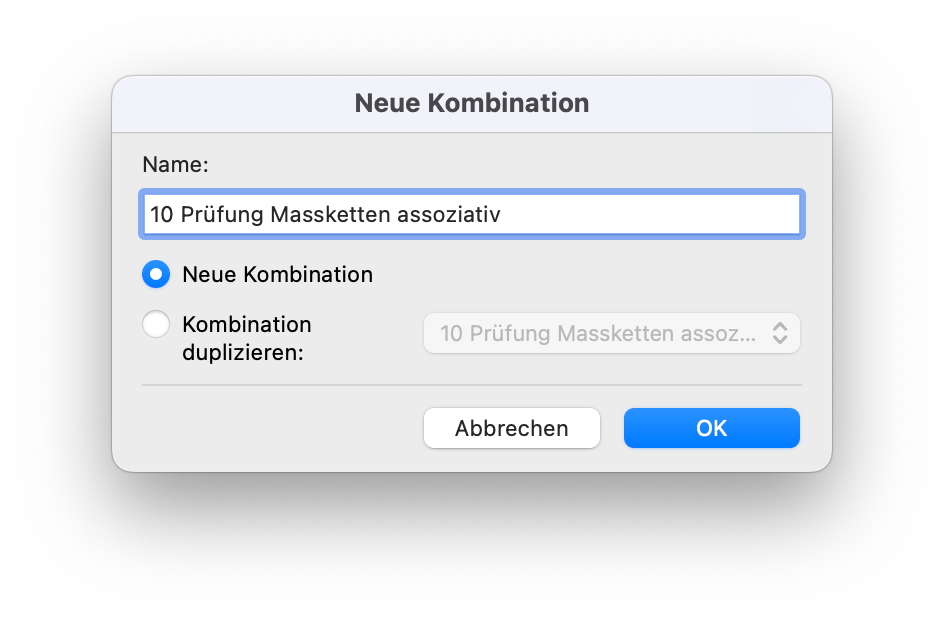Select the Neue Kombination radio button
This screenshot has height=620, width=944.
click(156, 274)
